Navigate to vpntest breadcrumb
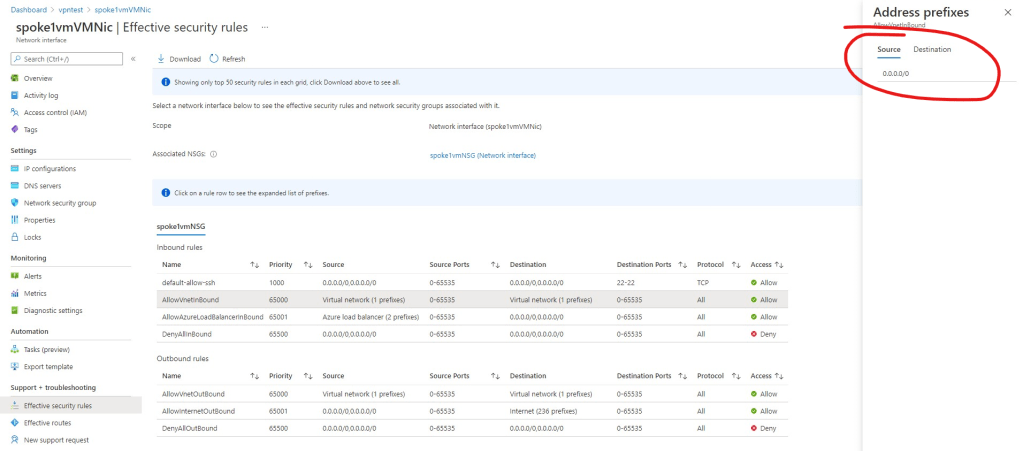The width and height of the screenshot is (1023, 451). [71, 9]
